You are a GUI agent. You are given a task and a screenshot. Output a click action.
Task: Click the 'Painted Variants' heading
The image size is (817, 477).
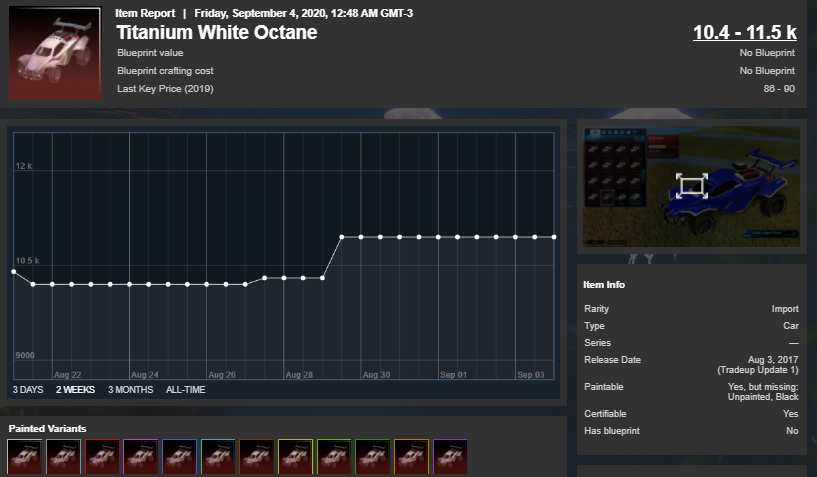coord(47,429)
